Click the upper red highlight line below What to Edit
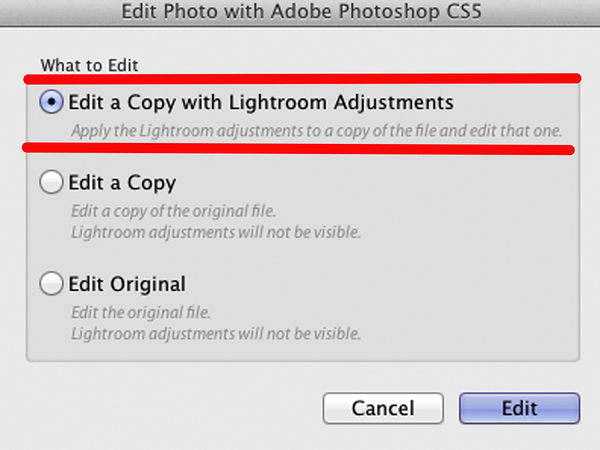Image resolution: width=600 pixels, height=450 pixels. coord(302,78)
